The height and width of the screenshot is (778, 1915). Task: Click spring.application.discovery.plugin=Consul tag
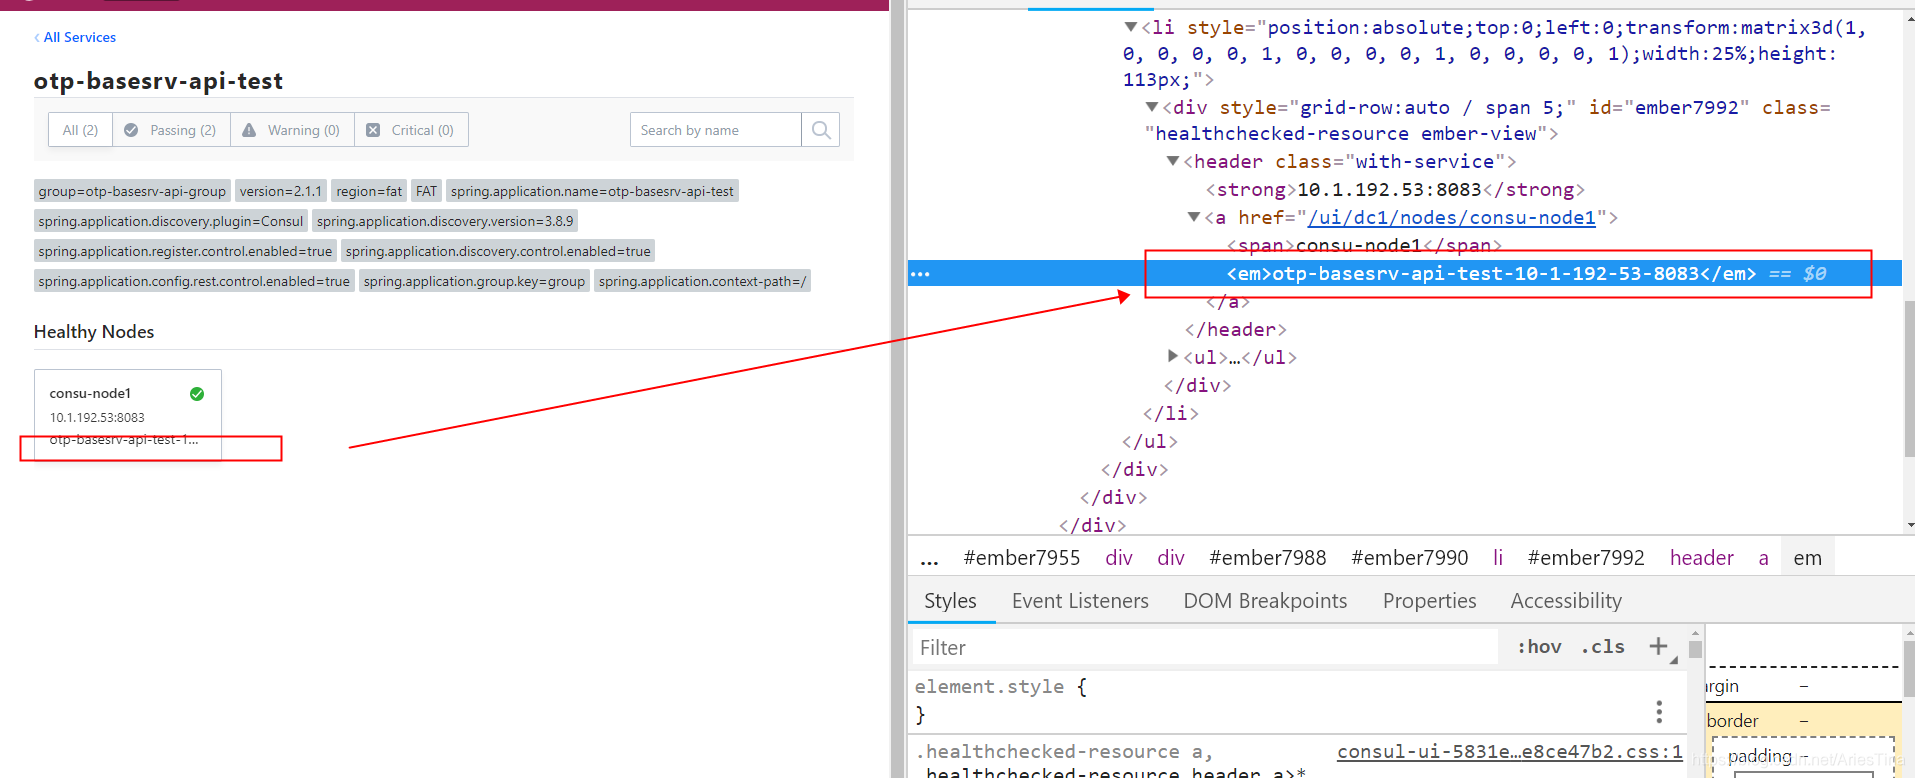171,221
